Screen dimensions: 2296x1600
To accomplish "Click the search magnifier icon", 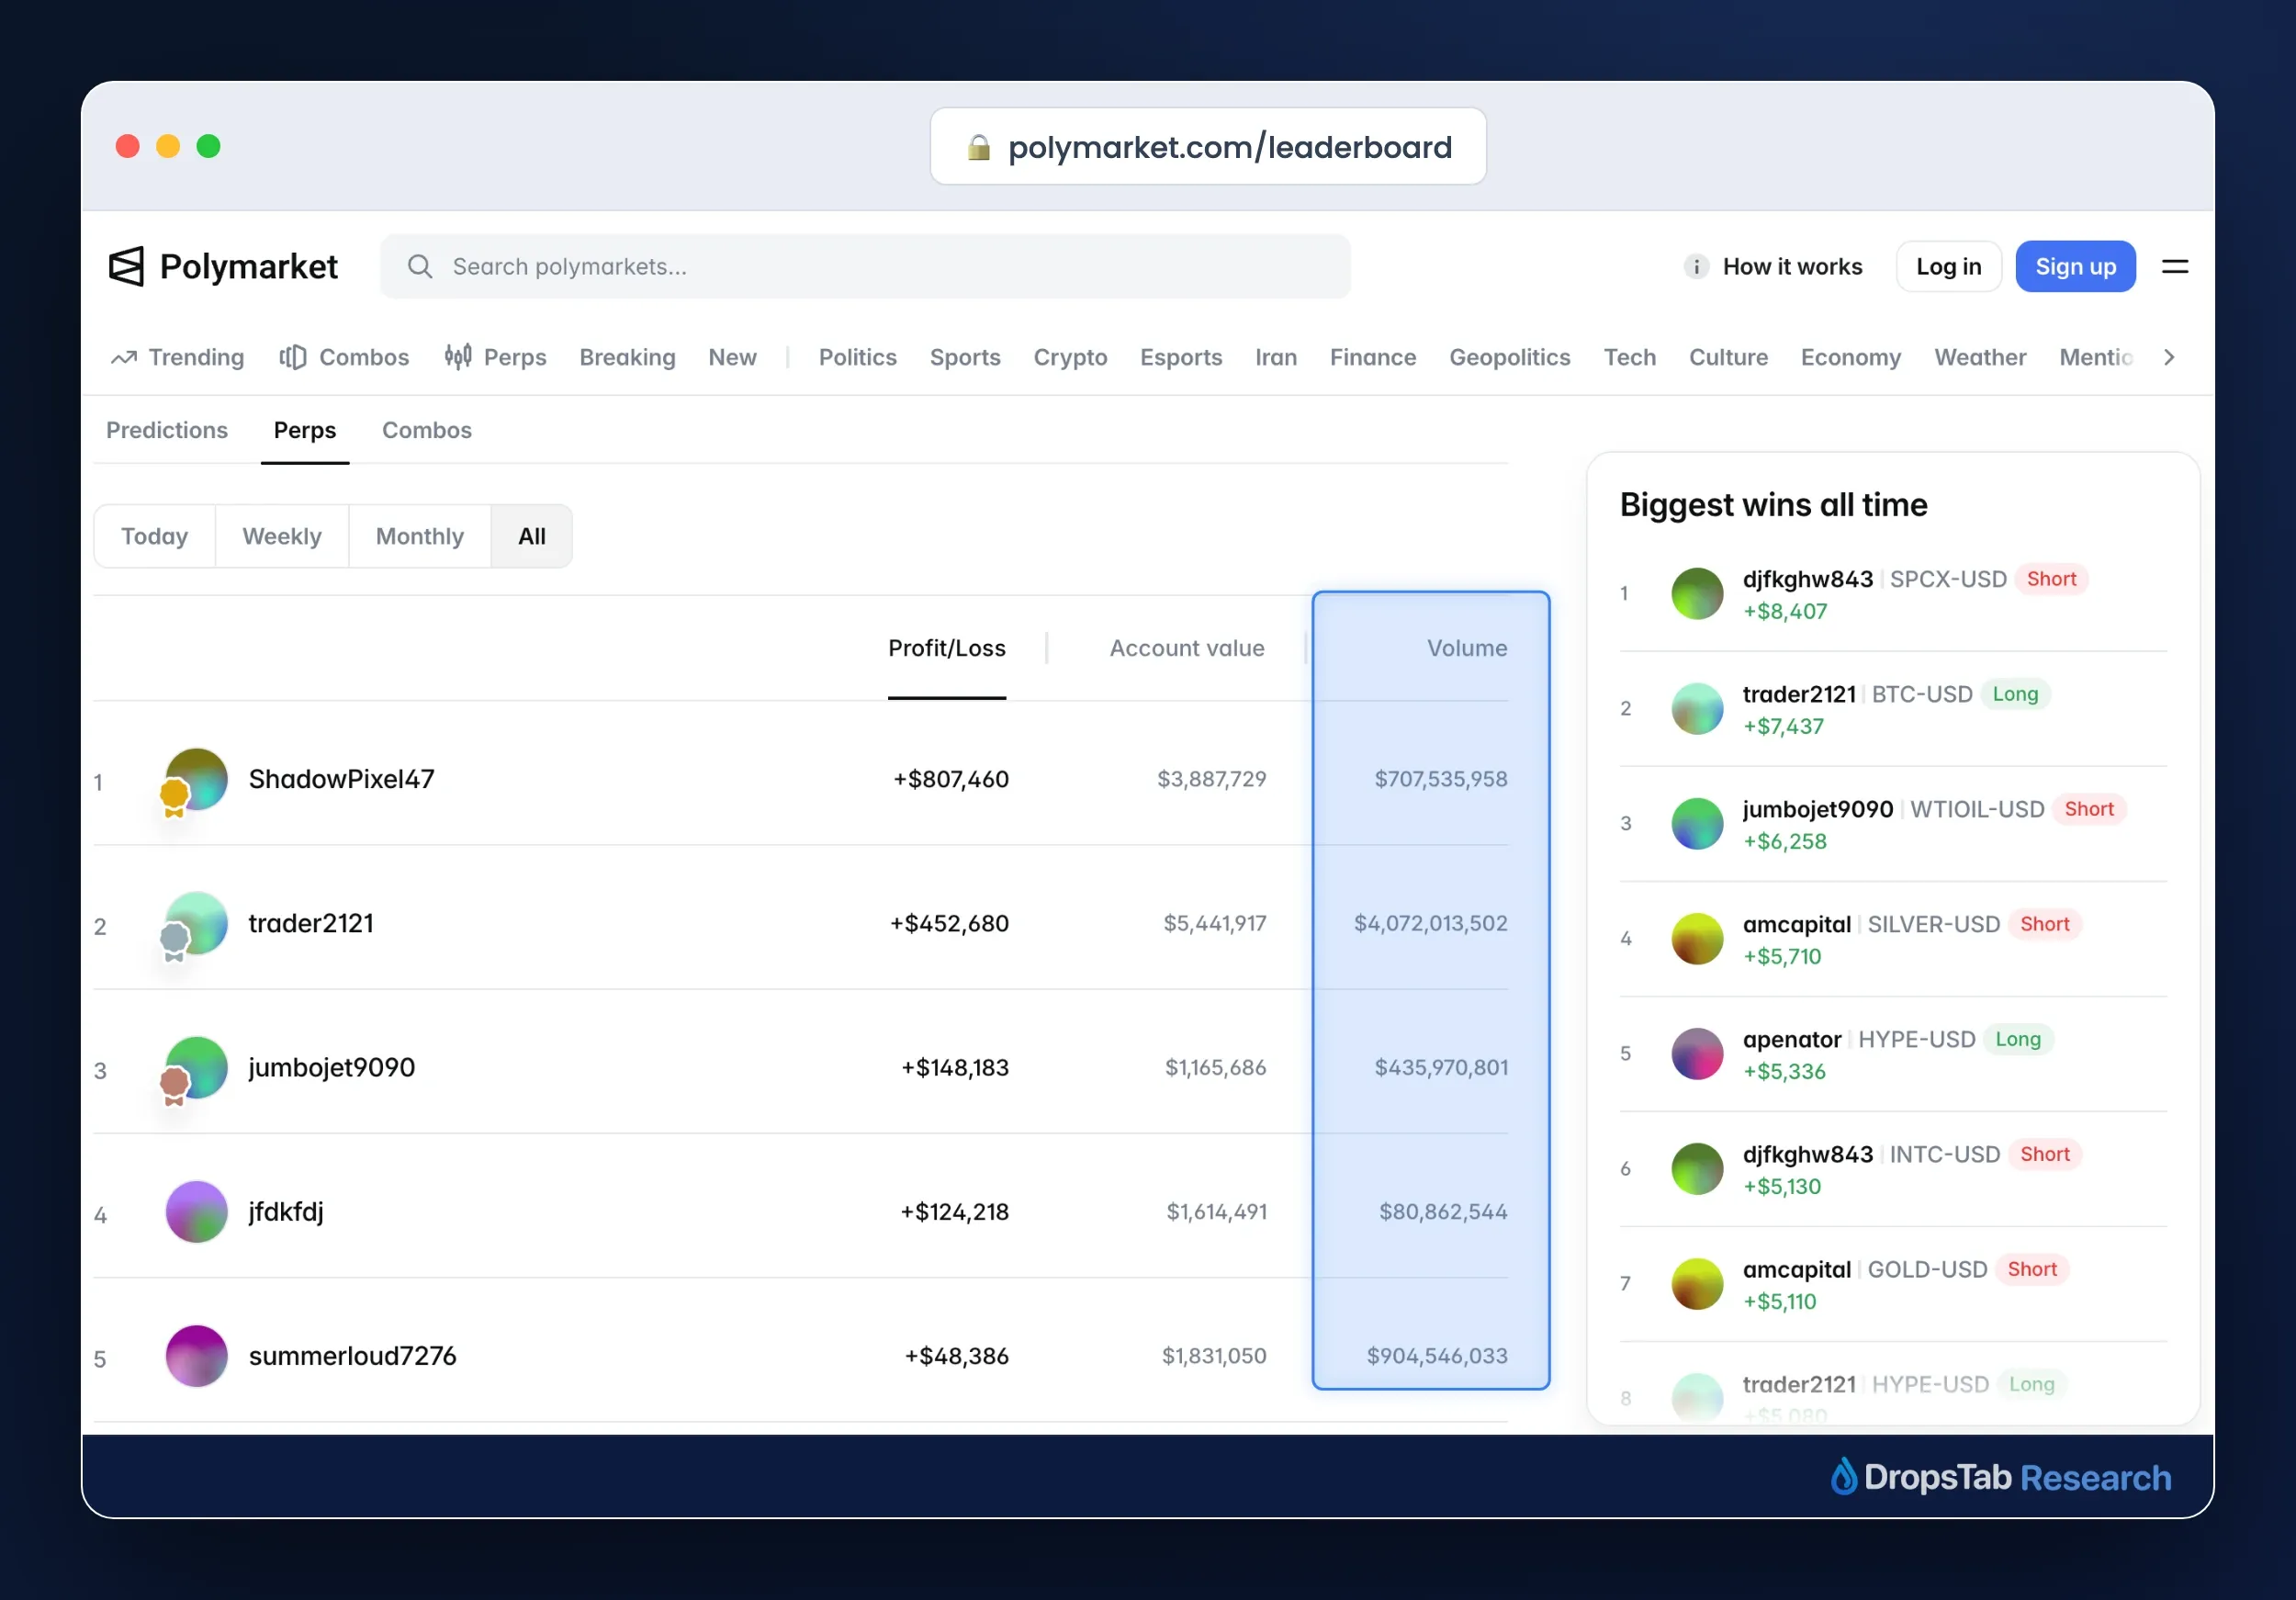I will 420,266.
